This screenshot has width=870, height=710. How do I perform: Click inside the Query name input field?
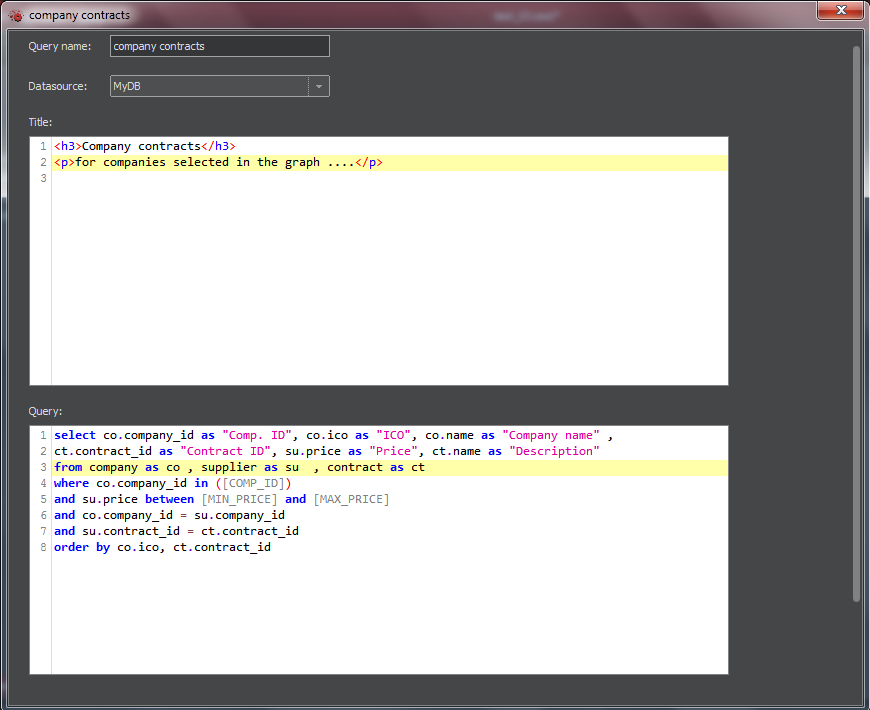tap(218, 46)
